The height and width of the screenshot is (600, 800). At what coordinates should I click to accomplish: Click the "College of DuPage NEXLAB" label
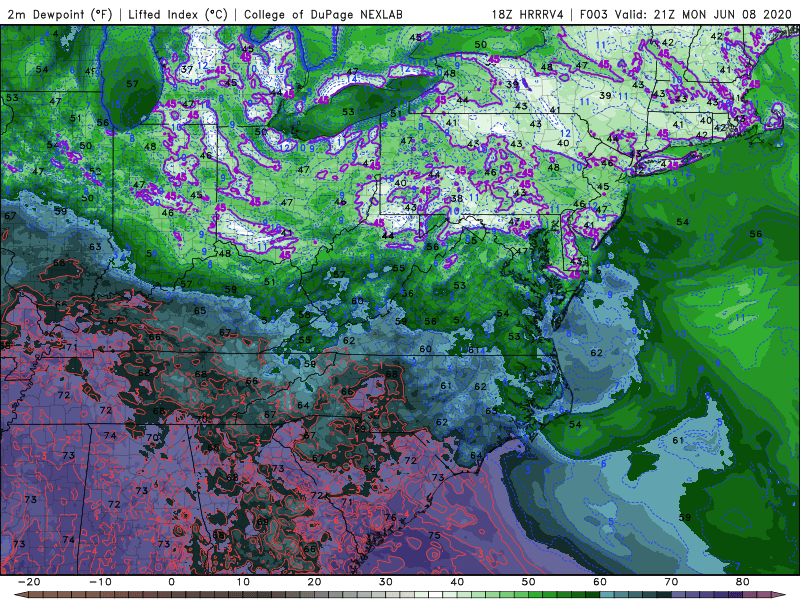323,14
